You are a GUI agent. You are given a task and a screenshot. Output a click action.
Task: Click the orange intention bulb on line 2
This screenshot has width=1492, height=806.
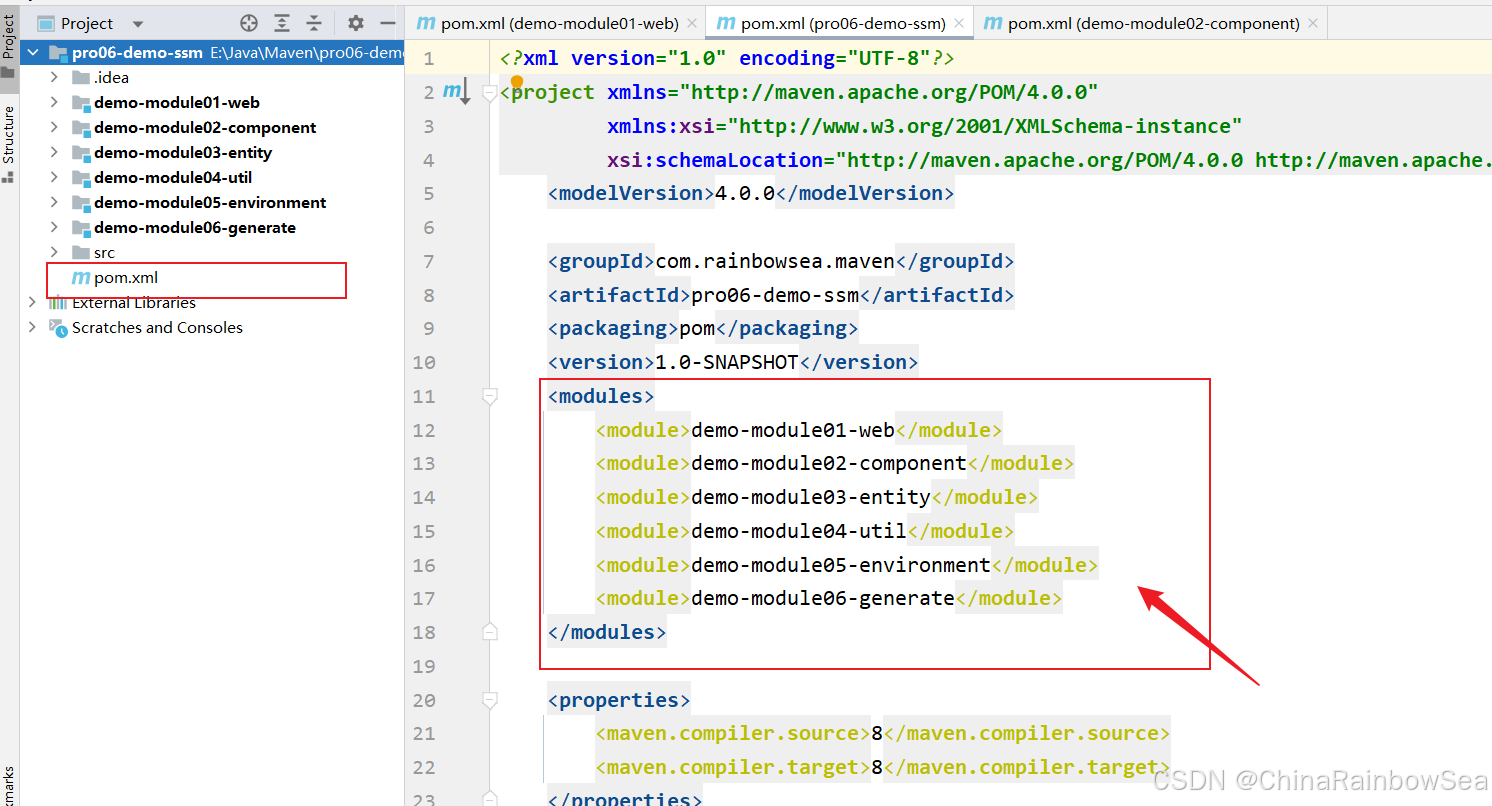point(517,81)
